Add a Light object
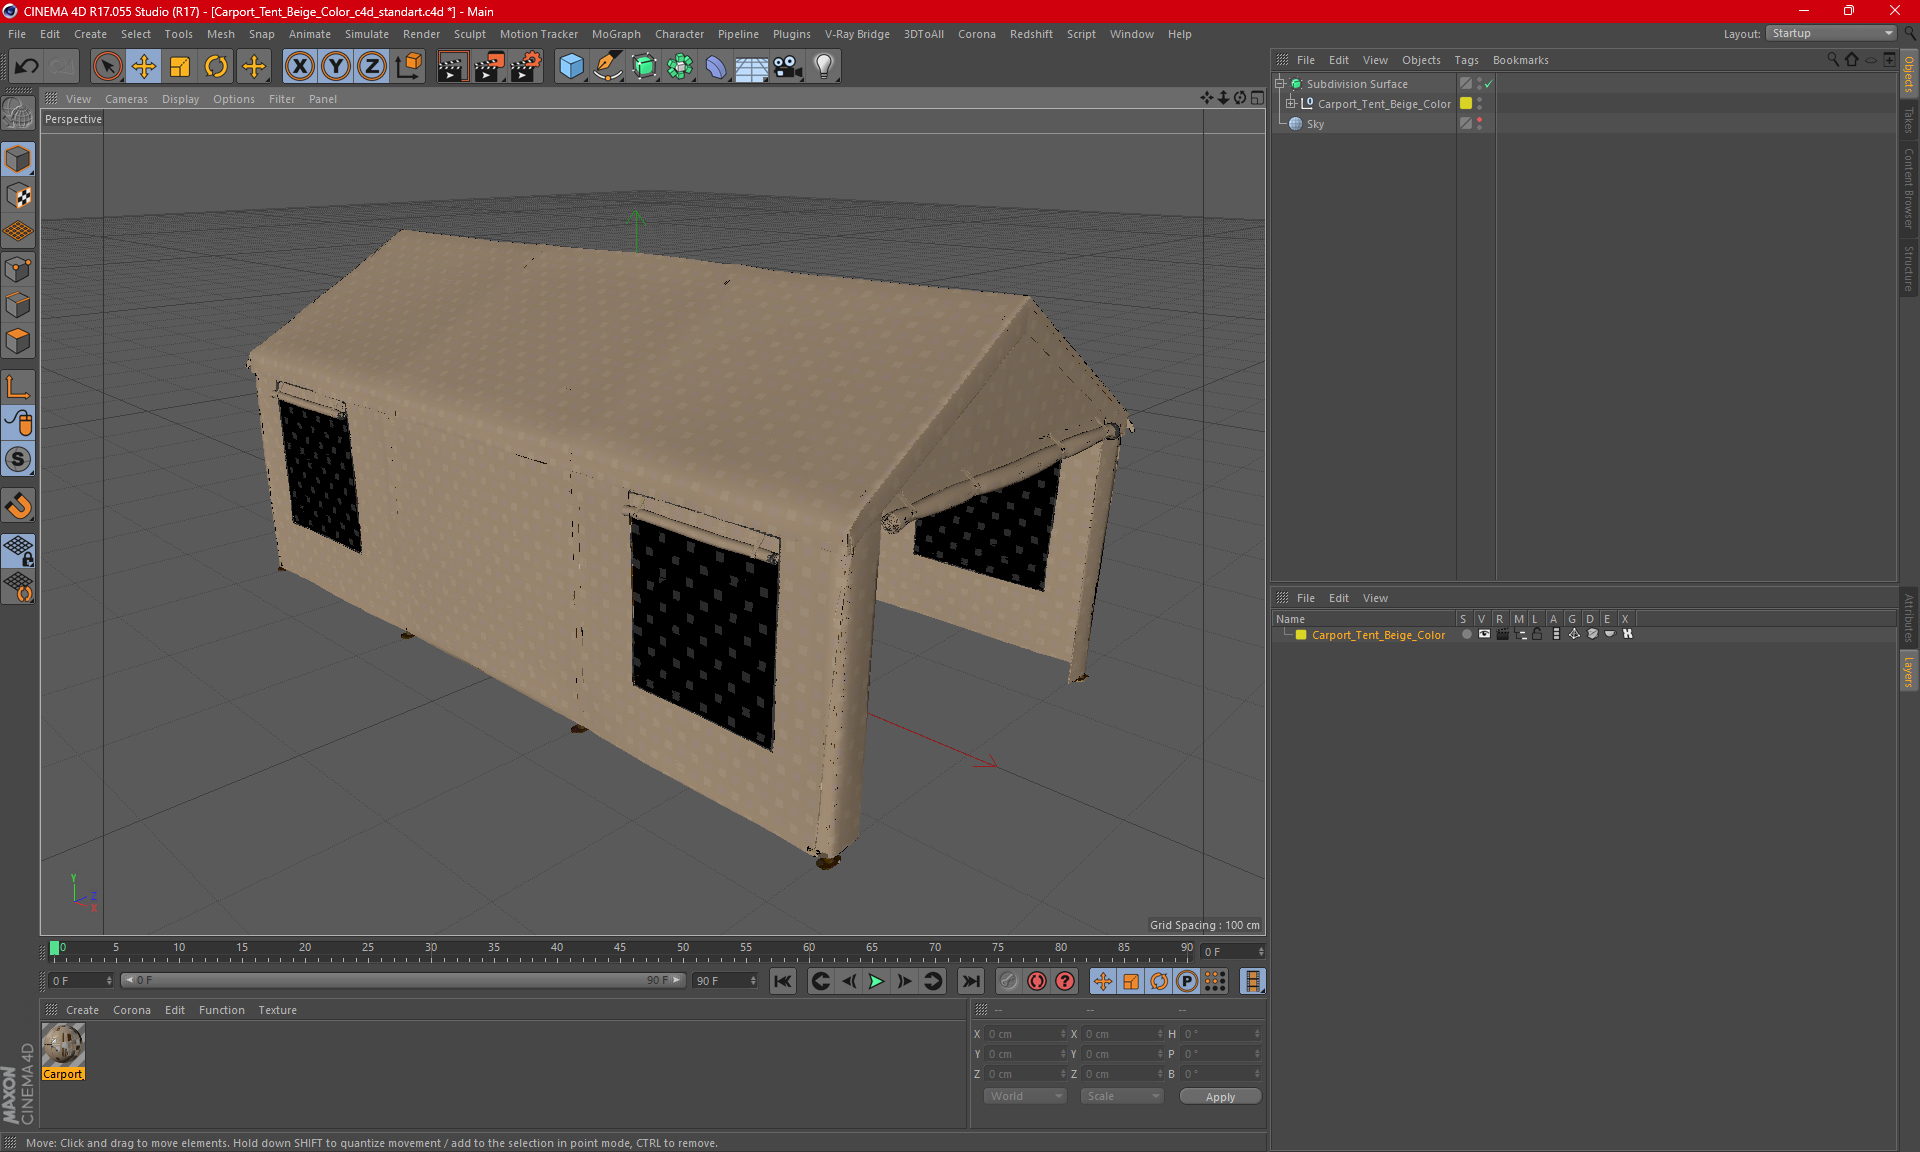This screenshot has width=1920, height=1152. pyautogui.click(x=823, y=67)
